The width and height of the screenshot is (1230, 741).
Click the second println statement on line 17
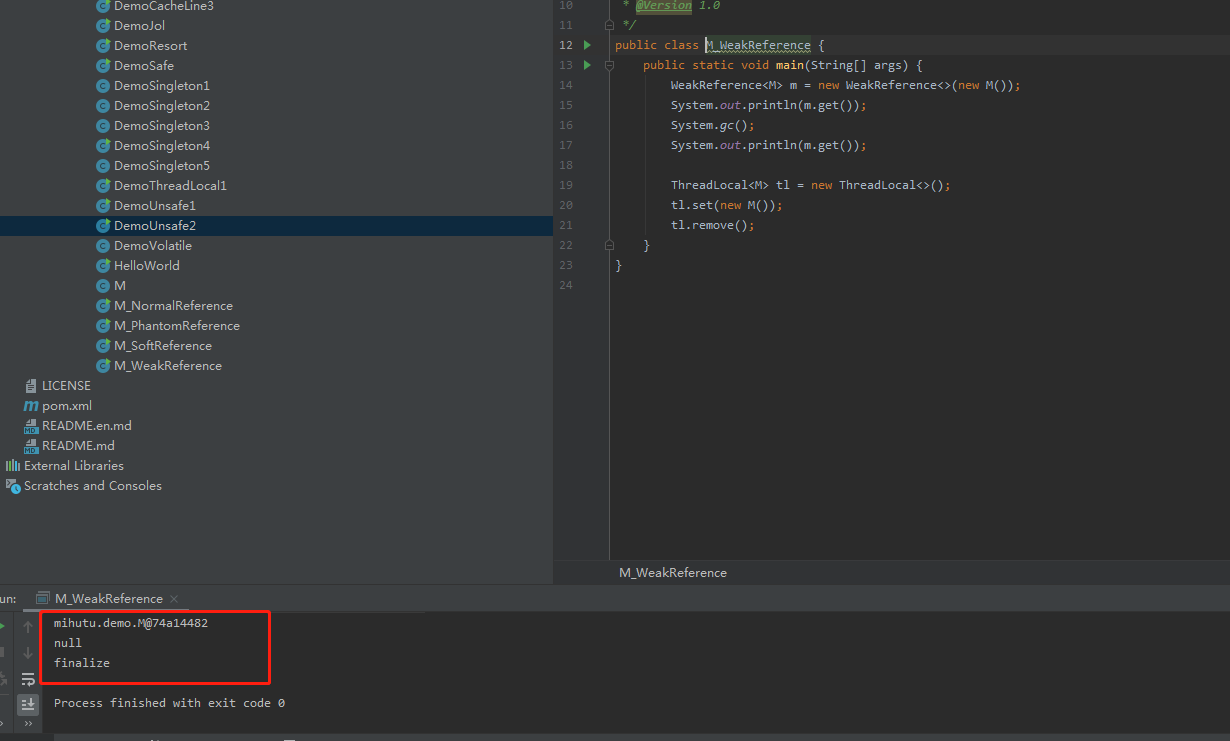pos(769,145)
